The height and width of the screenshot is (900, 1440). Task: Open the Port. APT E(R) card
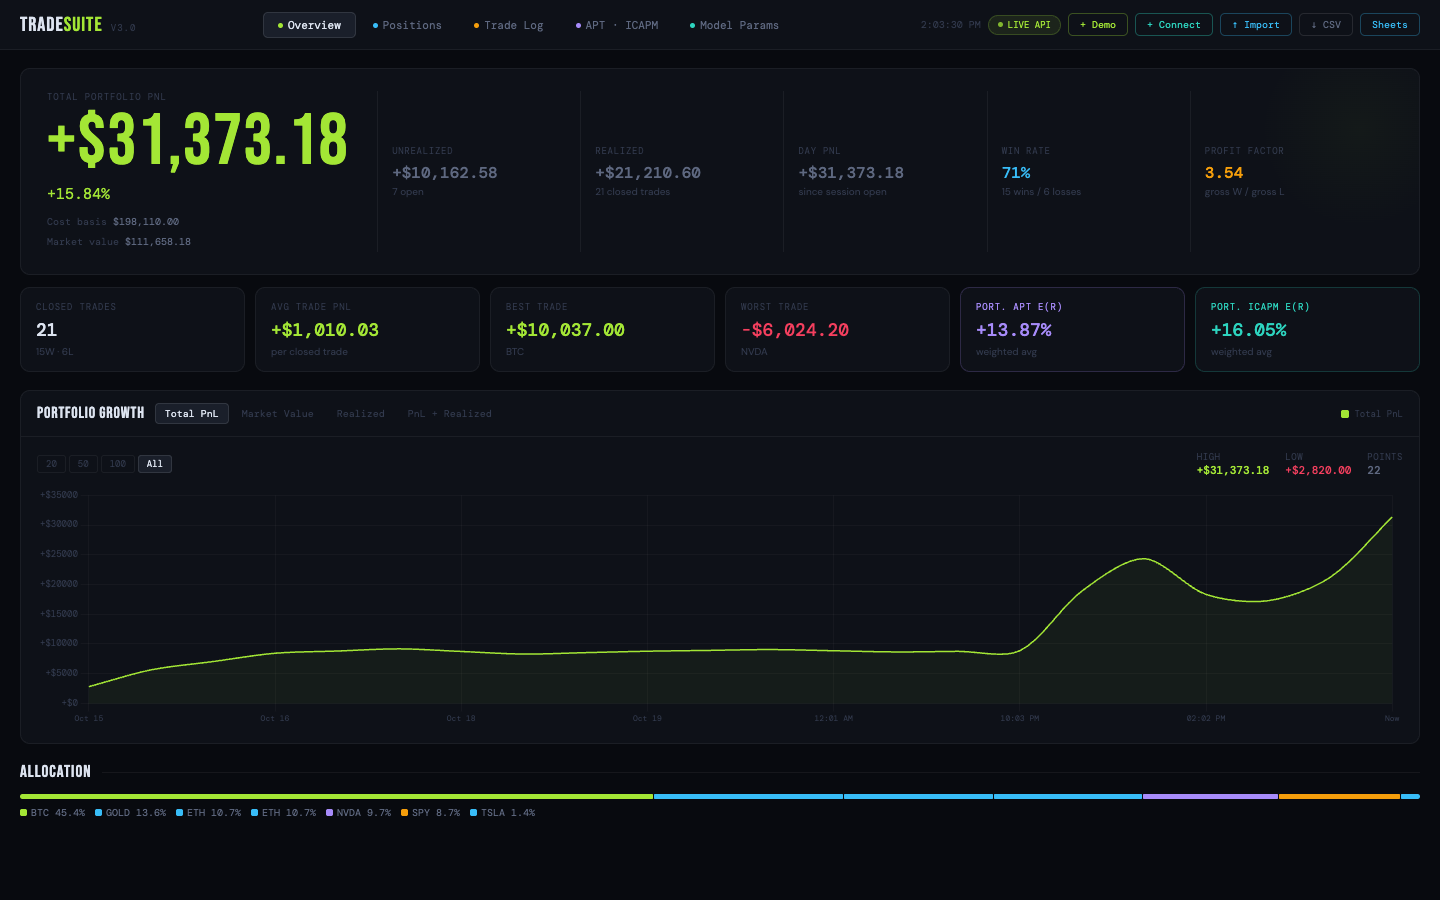click(1072, 330)
